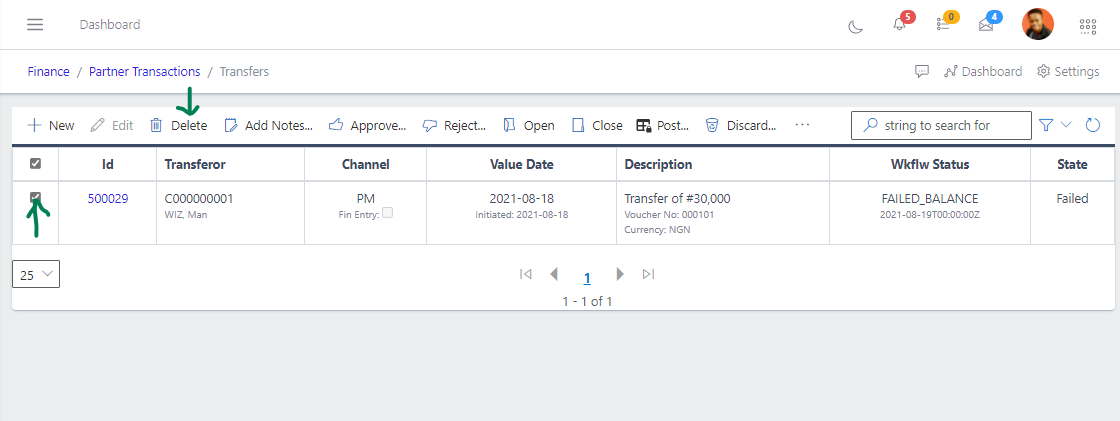Reject the selected transfer
This screenshot has width=1120, height=421.
click(454, 125)
